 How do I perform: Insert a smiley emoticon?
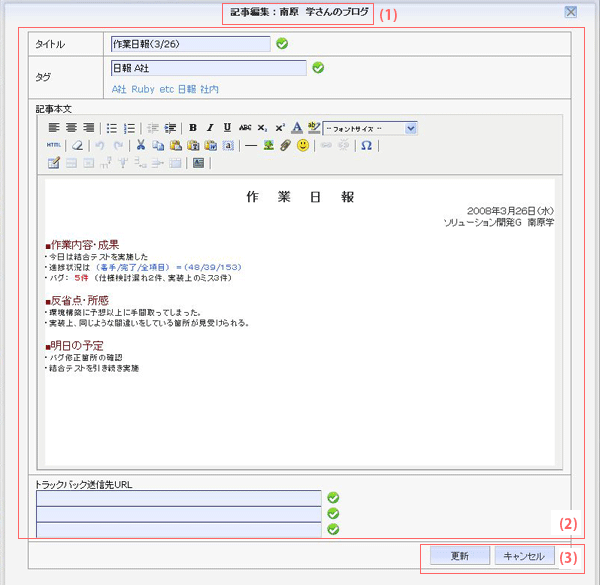303,145
